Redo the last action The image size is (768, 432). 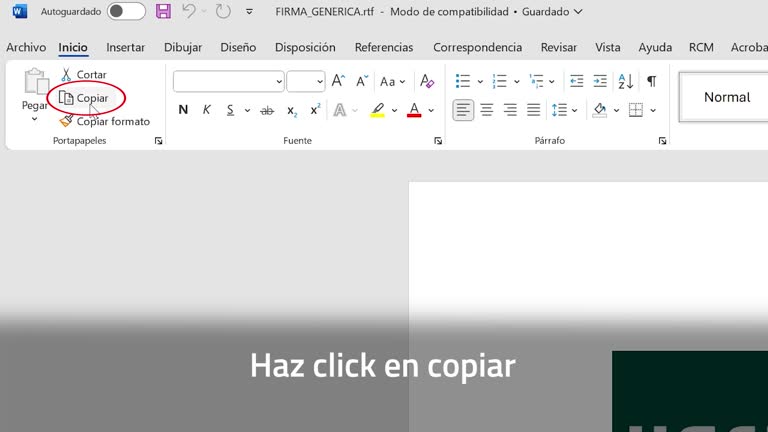(223, 11)
